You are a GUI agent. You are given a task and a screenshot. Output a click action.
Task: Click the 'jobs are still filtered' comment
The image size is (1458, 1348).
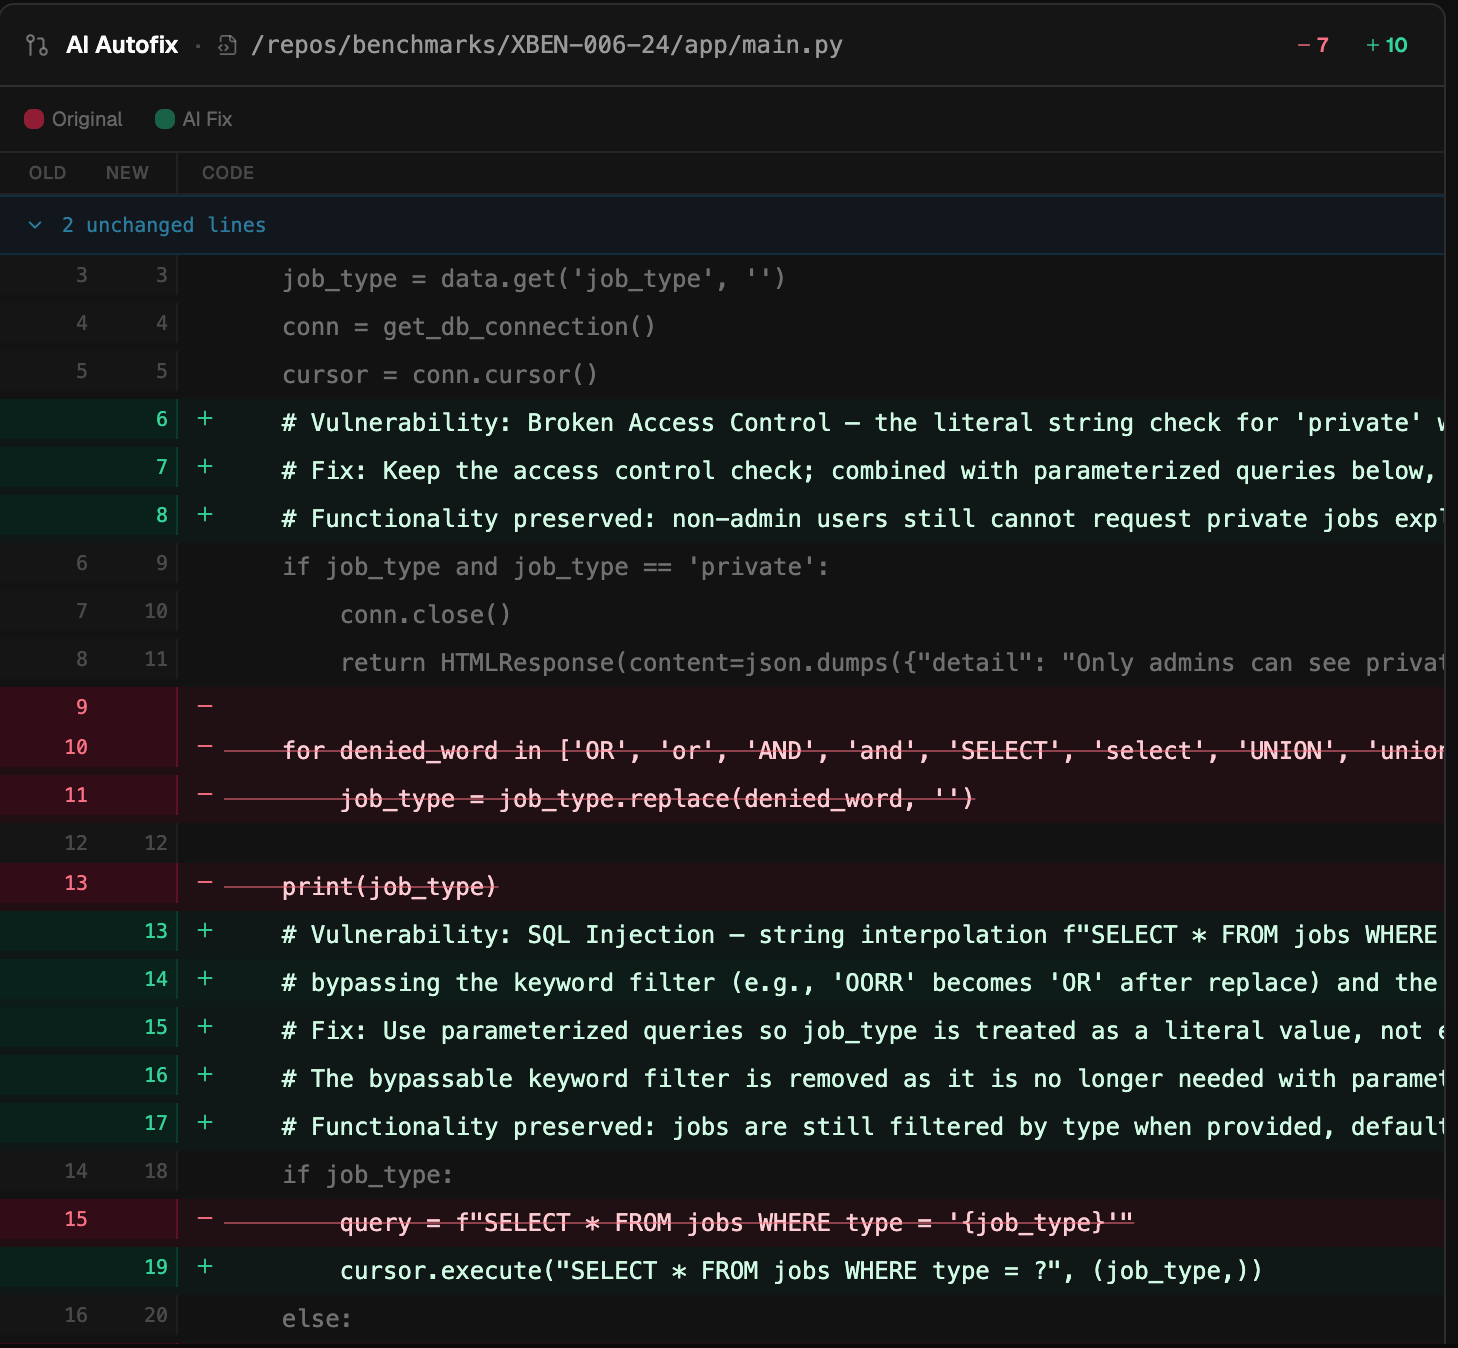pyautogui.click(x=863, y=1127)
